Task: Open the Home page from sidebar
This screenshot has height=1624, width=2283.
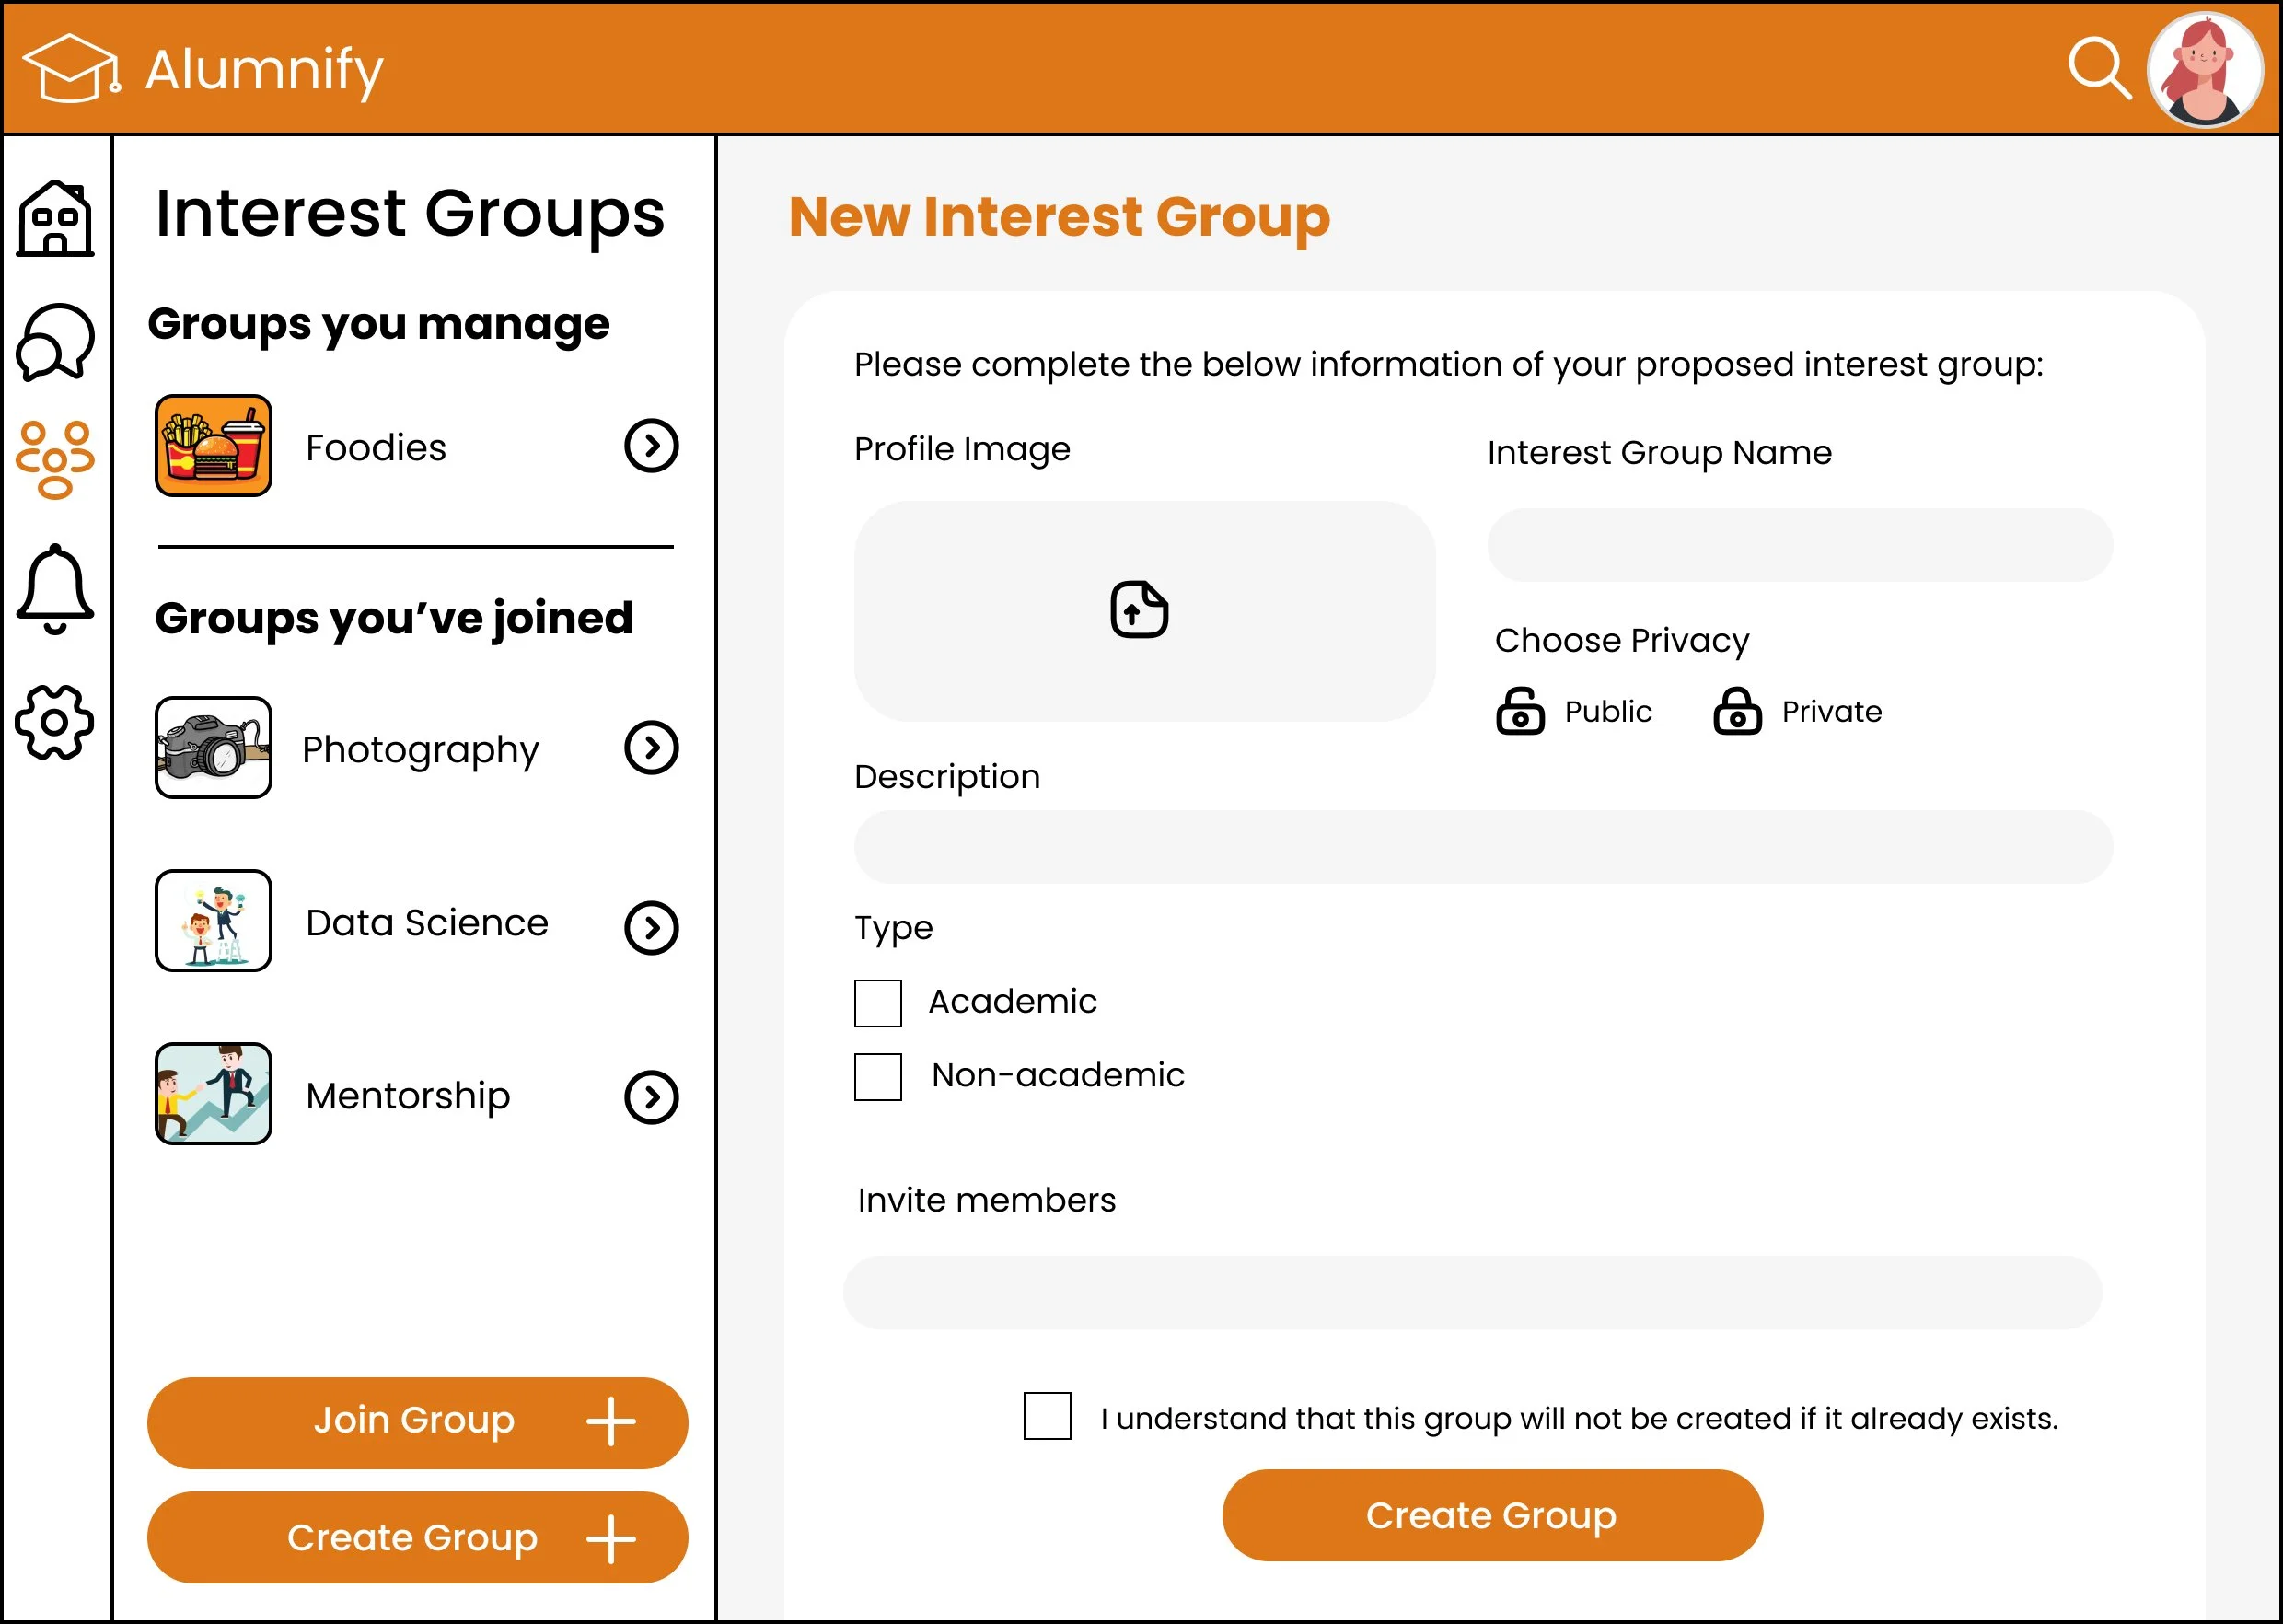Action: point(55,219)
